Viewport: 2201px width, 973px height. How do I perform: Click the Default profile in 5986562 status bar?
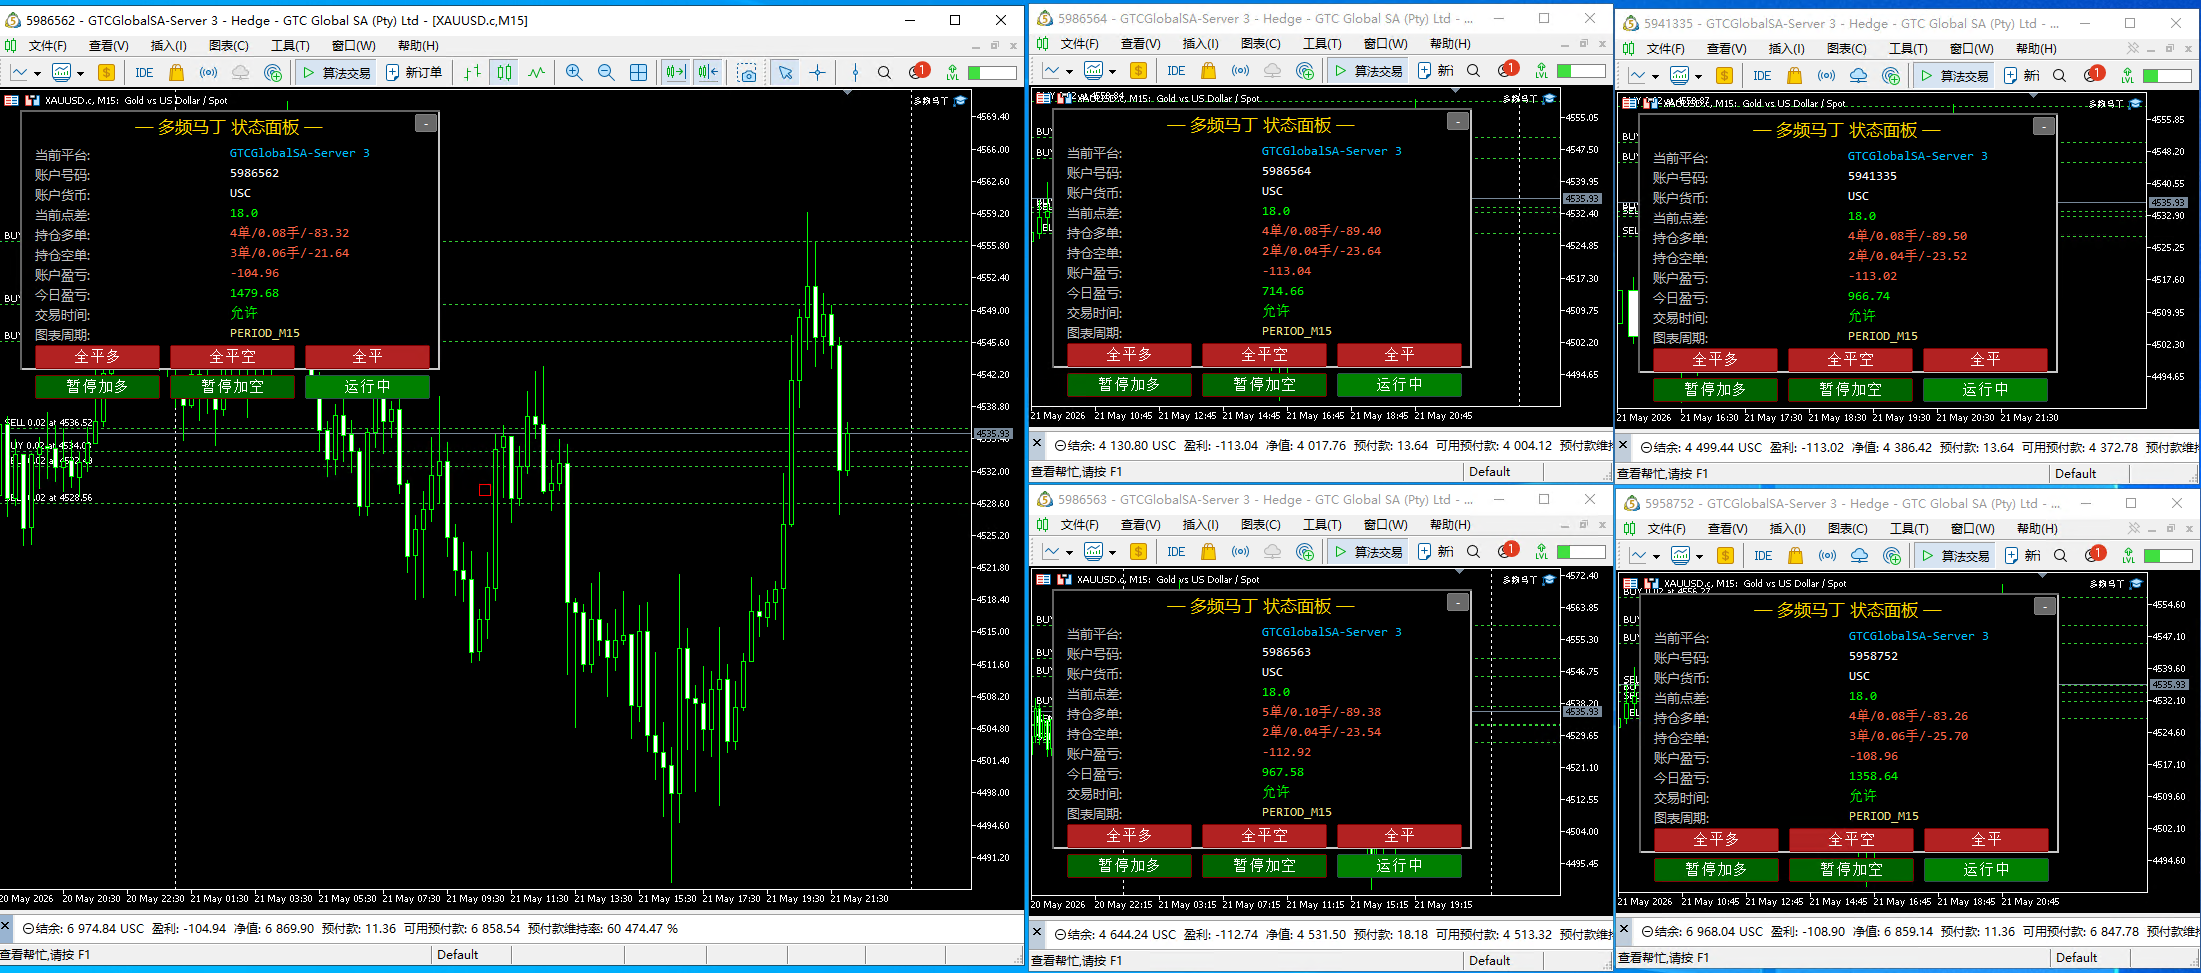click(x=458, y=955)
